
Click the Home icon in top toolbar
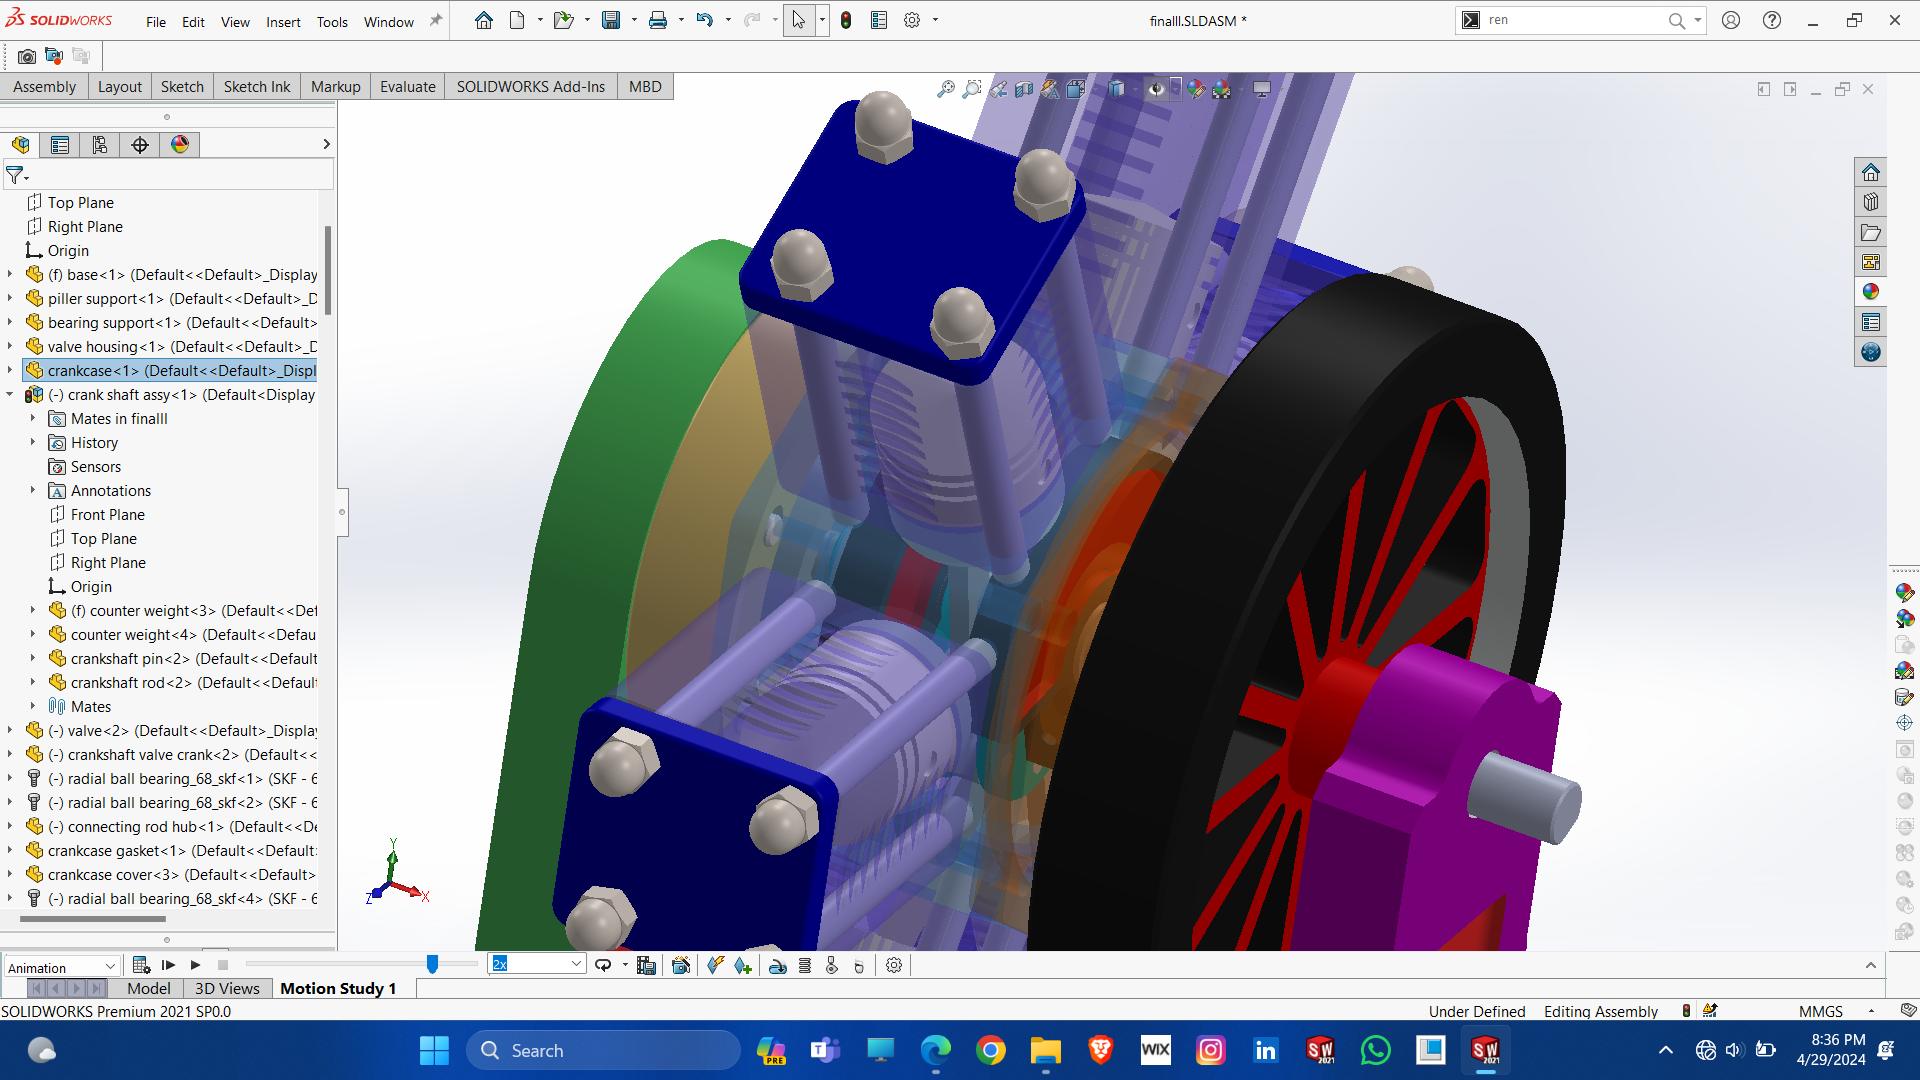(484, 20)
